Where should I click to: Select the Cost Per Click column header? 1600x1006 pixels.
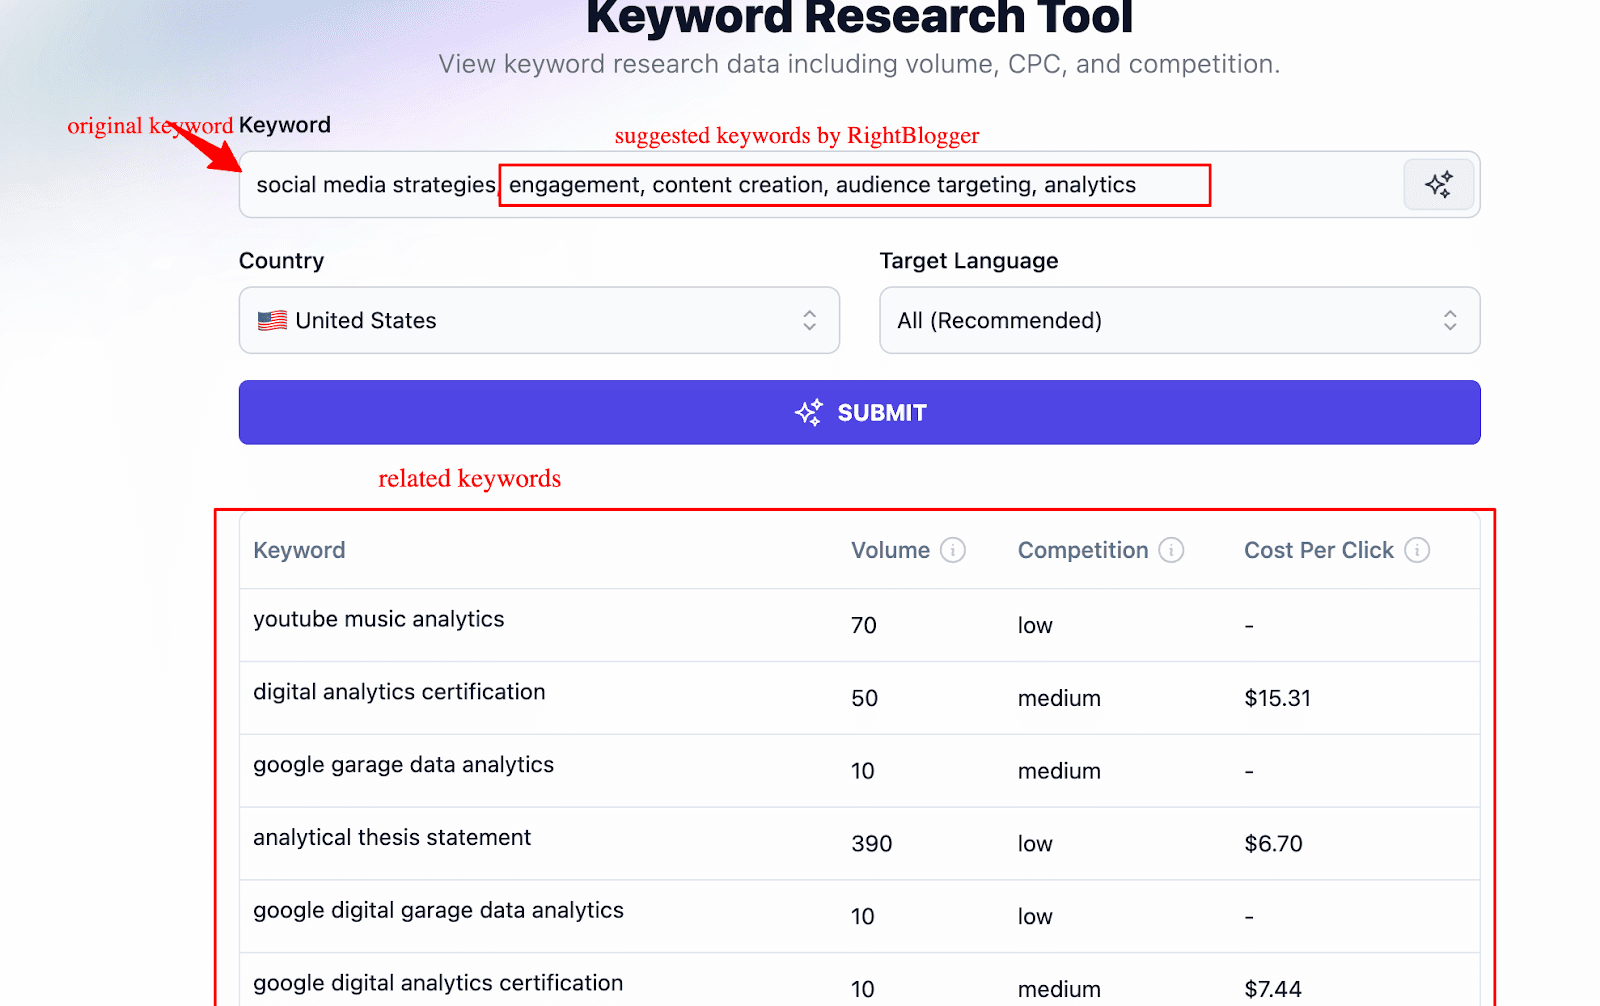1317,550
